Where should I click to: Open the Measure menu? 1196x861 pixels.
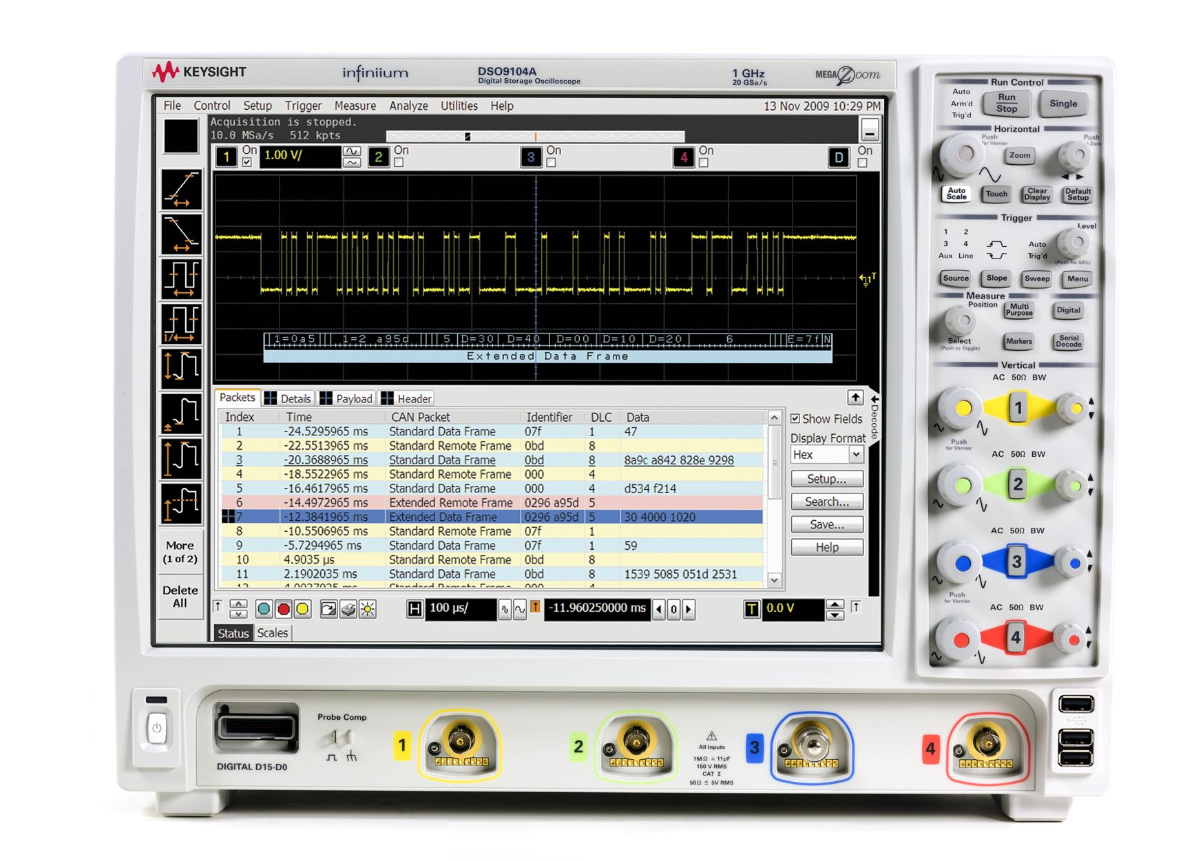[355, 106]
